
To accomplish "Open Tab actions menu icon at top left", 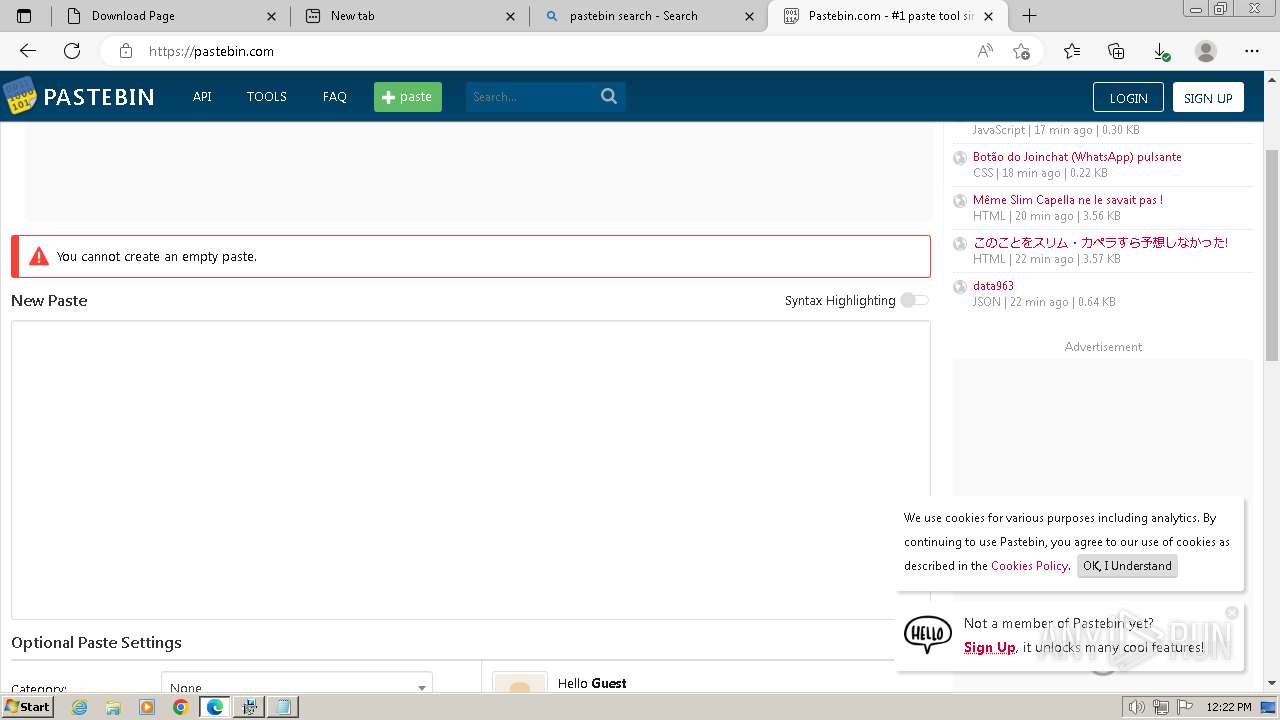I will [24, 16].
